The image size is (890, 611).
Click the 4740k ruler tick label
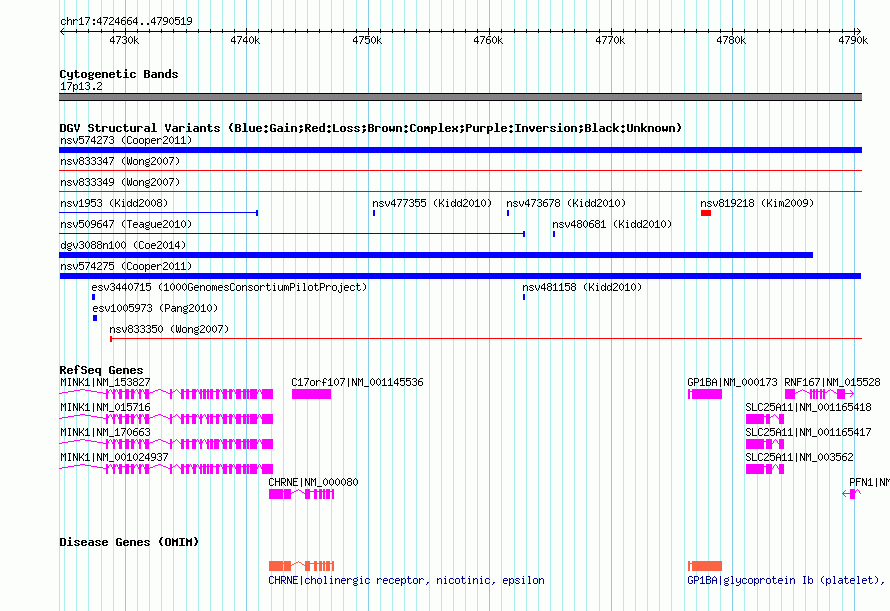pyautogui.click(x=245, y=40)
